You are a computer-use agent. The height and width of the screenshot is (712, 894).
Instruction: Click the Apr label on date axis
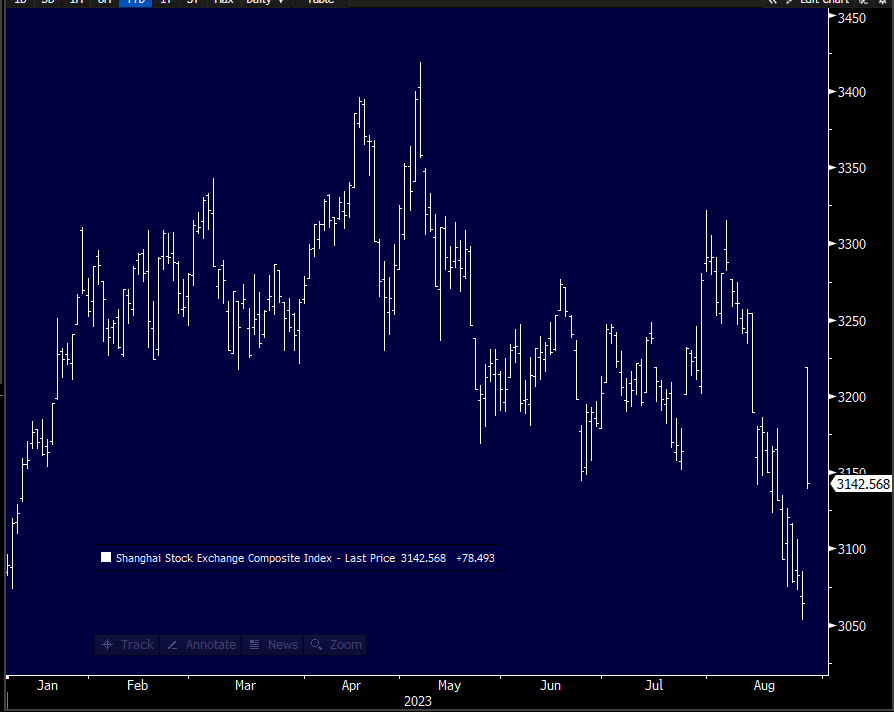351,685
